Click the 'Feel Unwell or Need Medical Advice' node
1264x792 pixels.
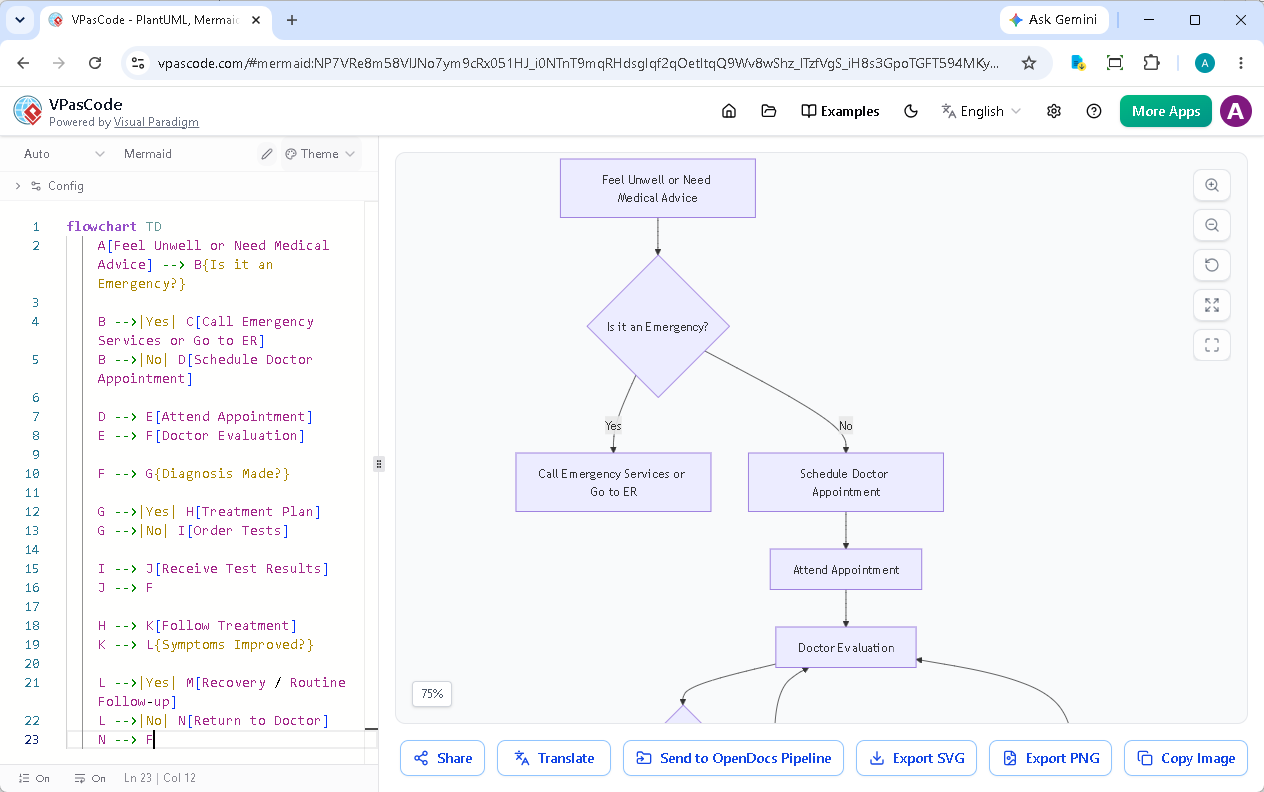coord(657,188)
